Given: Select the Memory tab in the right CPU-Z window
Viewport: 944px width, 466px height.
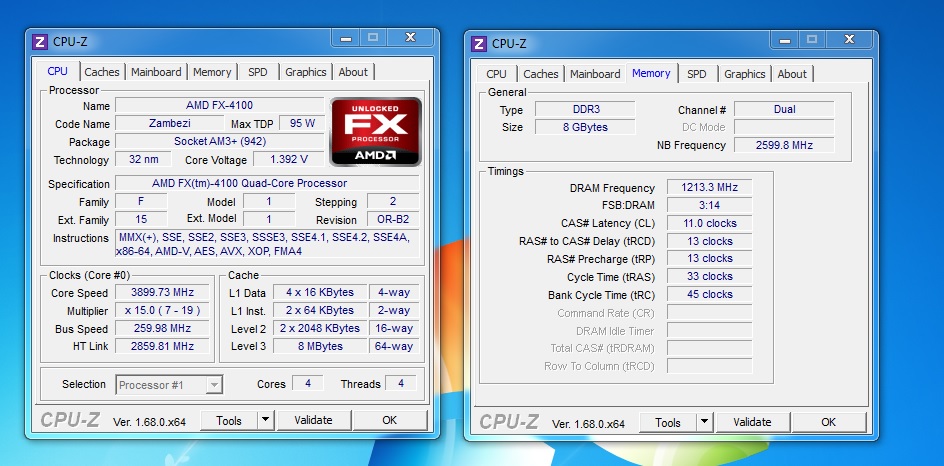Looking at the screenshot, I should 651,73.
